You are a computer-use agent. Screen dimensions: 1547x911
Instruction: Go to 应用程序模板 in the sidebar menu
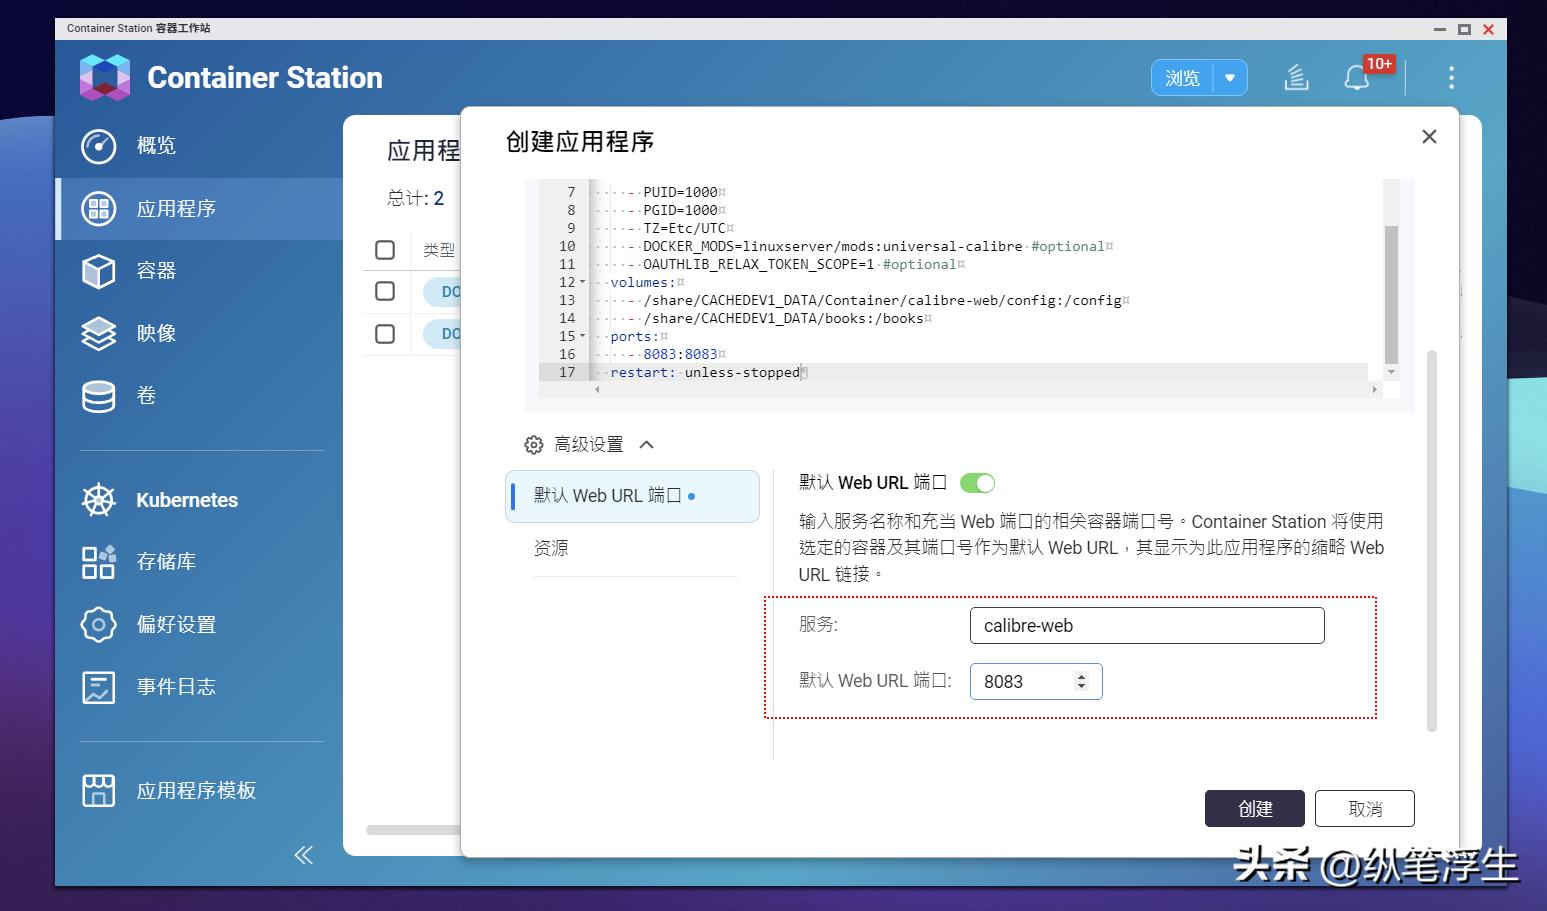tap(196, 790)
